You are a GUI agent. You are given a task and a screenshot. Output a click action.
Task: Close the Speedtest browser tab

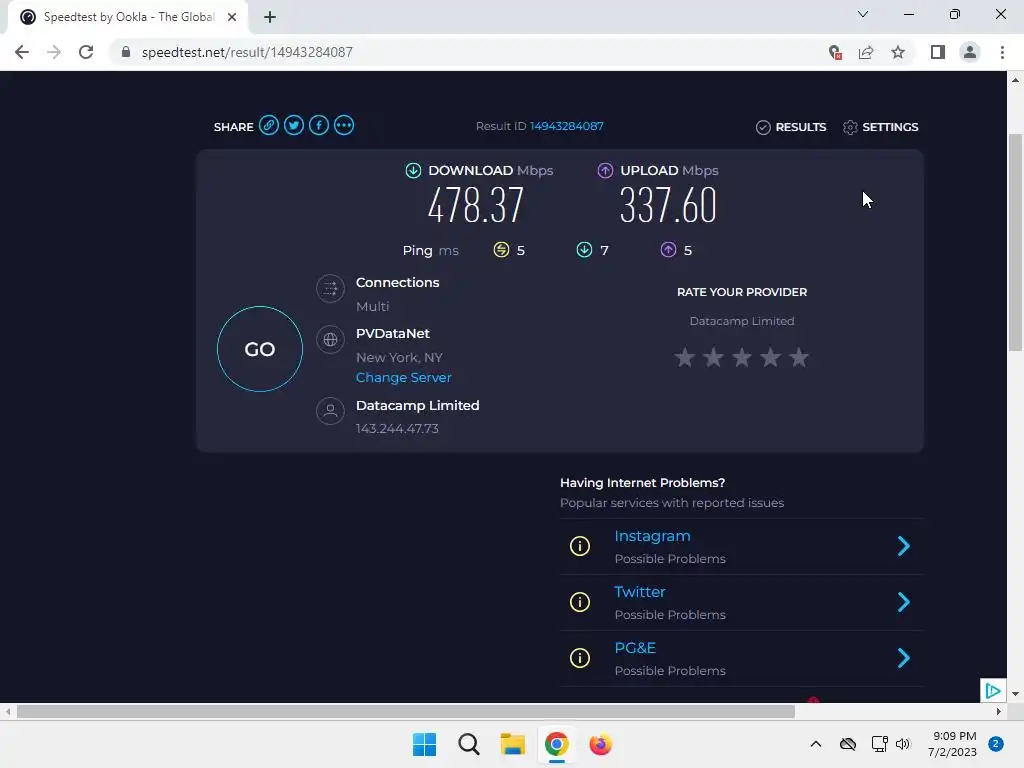(232, 17)
